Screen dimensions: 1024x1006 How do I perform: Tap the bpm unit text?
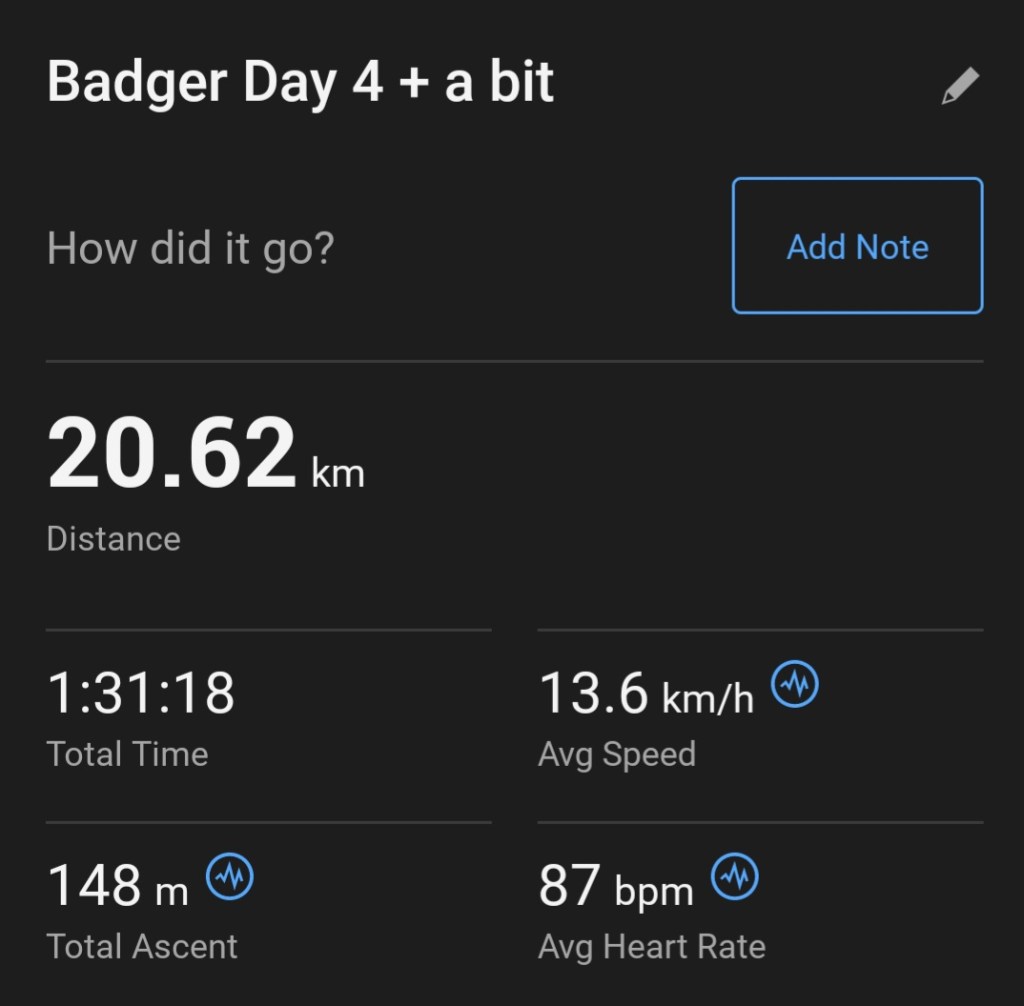pyautogui.click(x=653, y=890)
